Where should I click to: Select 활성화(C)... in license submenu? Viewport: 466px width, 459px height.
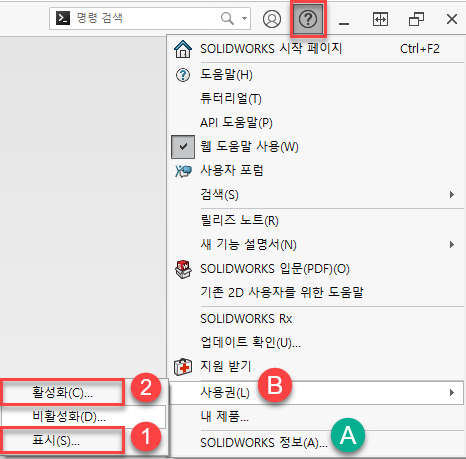click(62, 392)
